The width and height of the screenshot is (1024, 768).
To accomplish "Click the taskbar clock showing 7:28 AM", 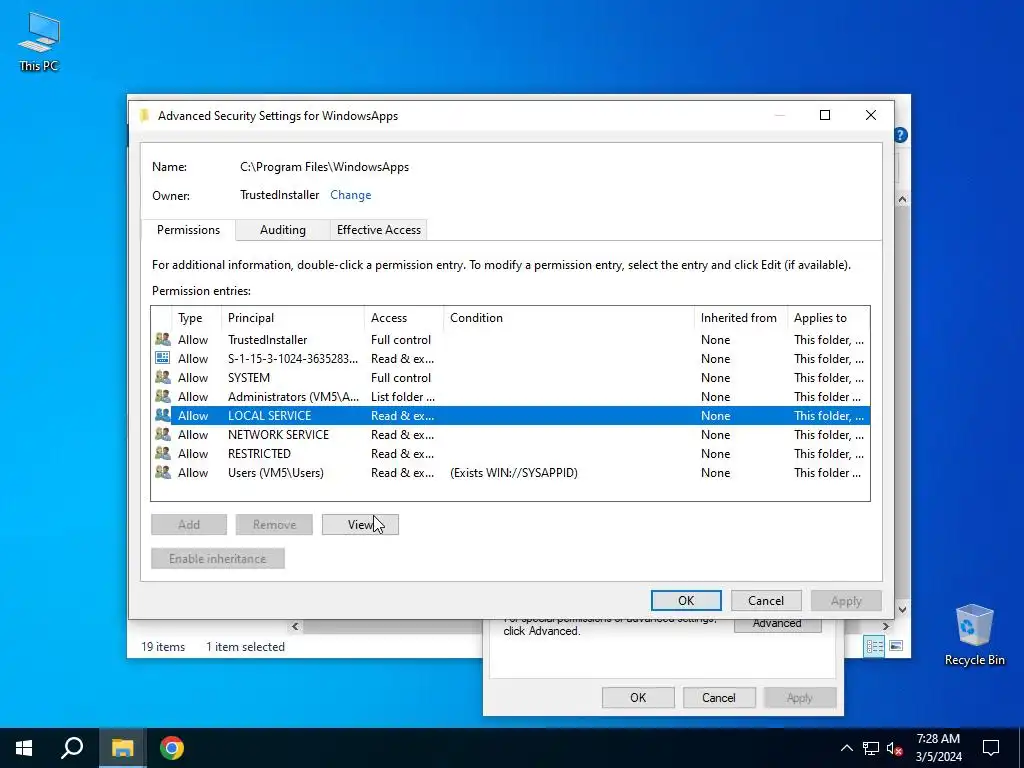I will 938,748.
